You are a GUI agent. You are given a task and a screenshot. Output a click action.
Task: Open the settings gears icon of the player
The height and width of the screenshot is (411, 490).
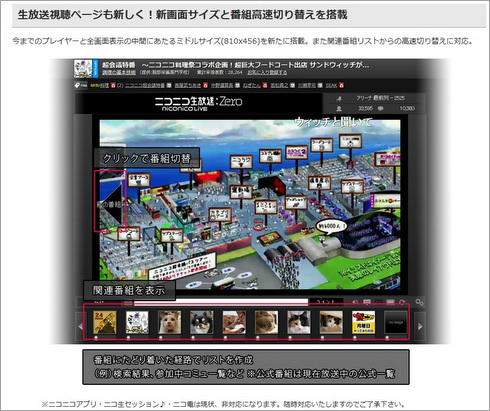419,302
